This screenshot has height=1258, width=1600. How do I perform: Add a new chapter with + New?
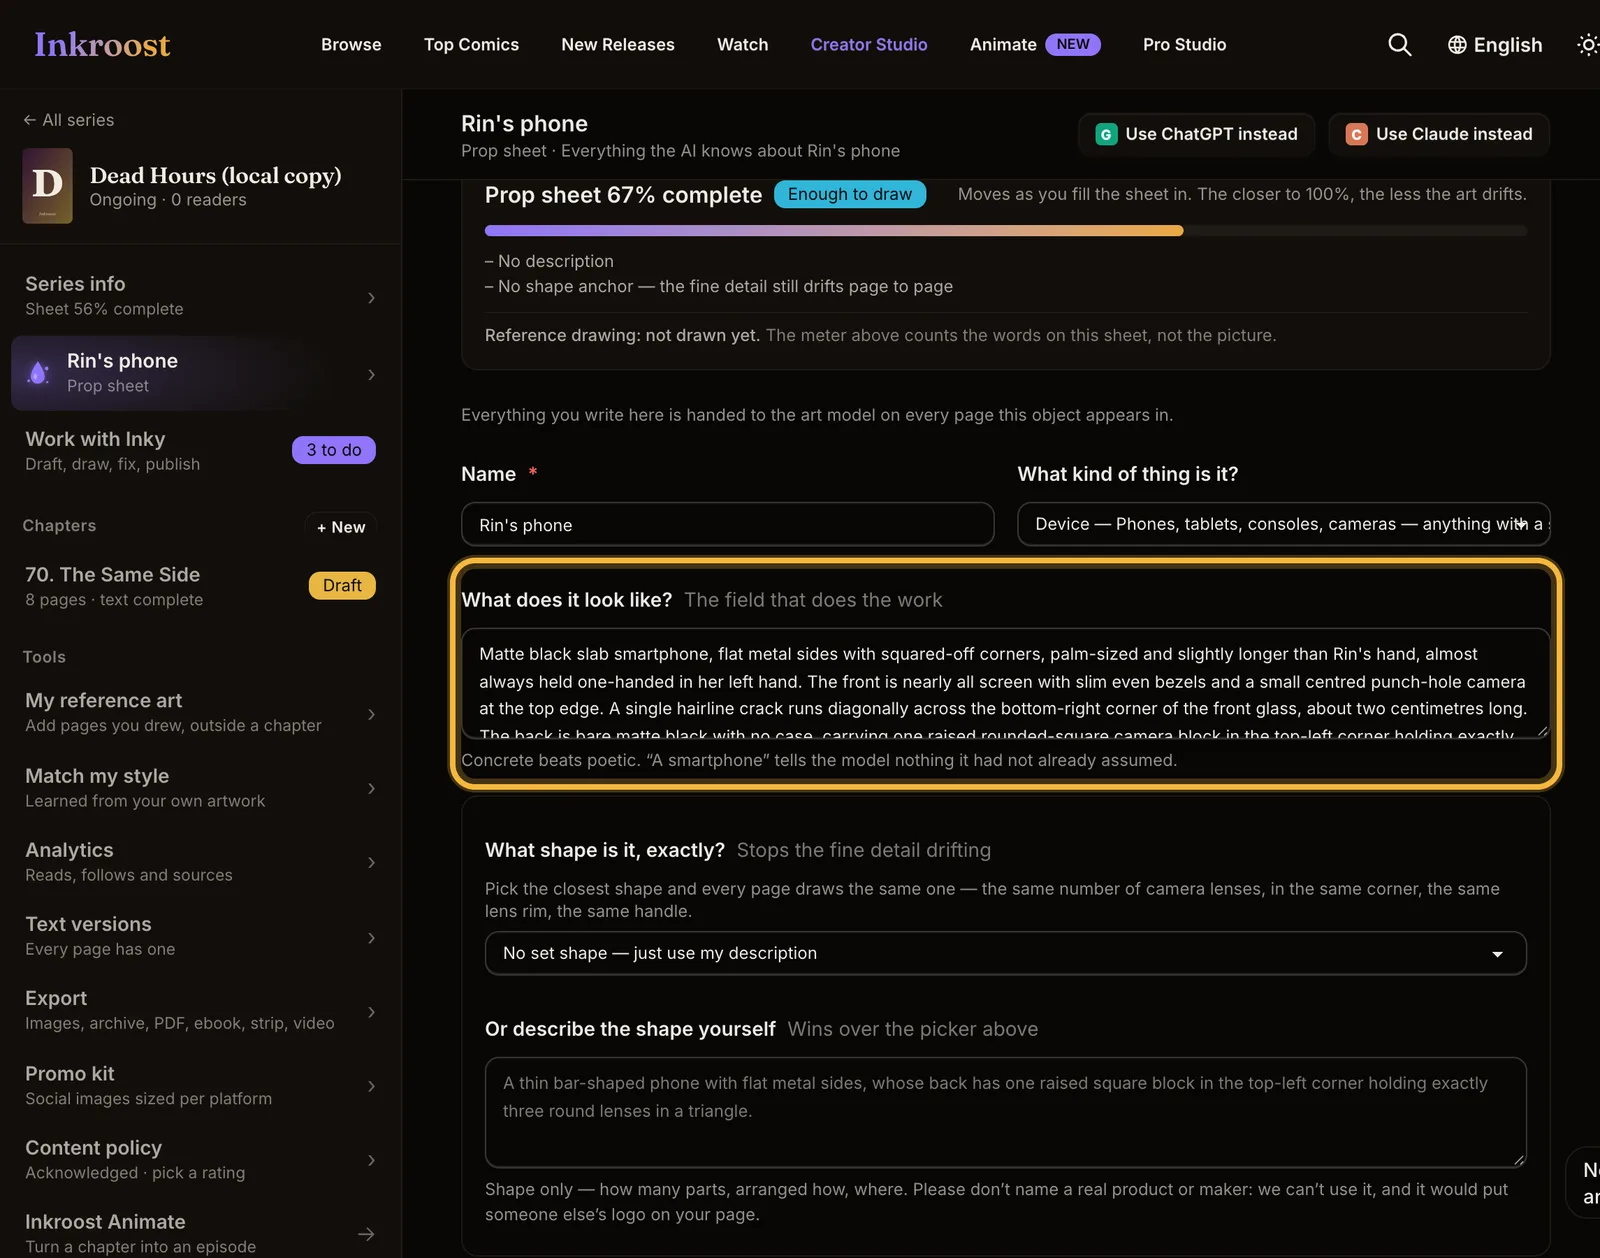(x=340, y=527)
